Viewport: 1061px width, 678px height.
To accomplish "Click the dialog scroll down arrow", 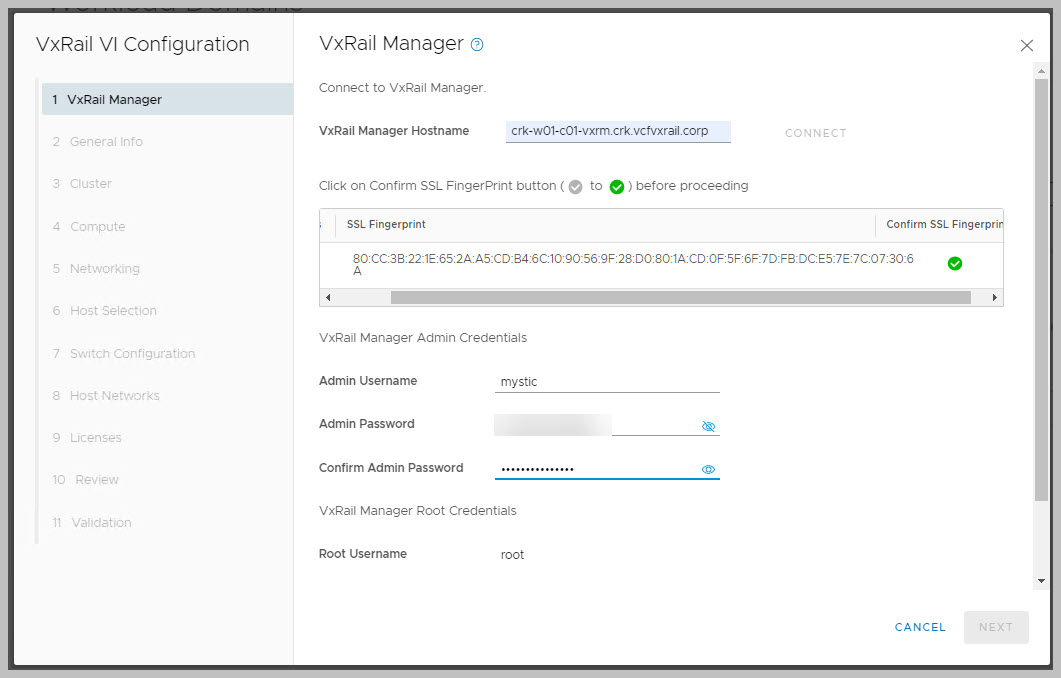I will (x=1041, y=581).
